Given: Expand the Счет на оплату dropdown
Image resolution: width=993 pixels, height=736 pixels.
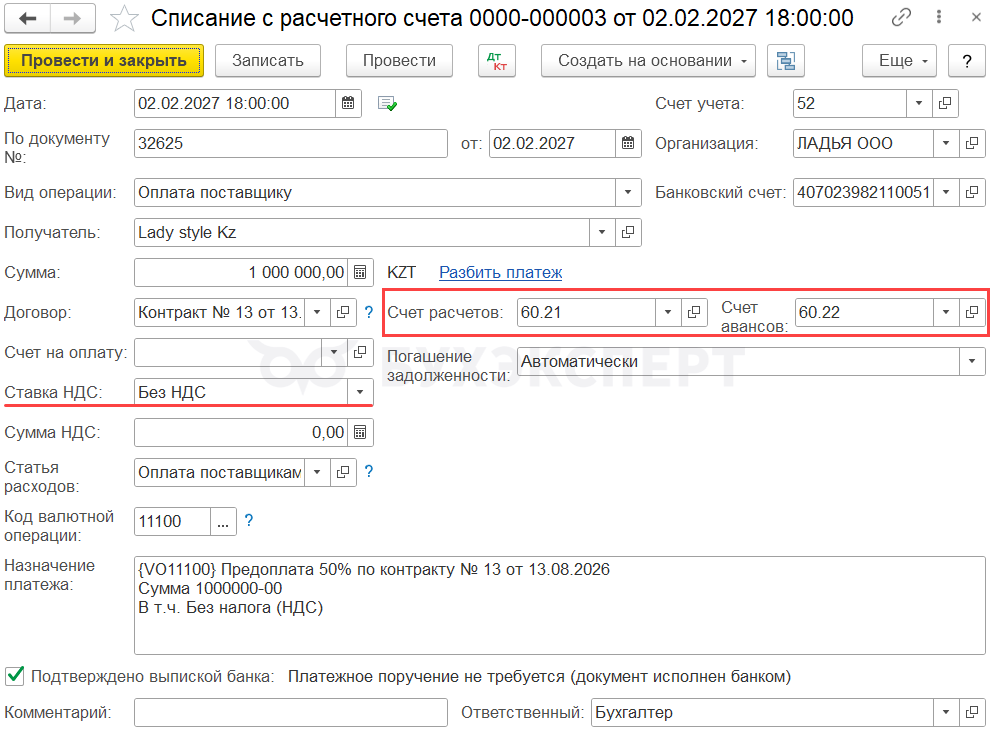Looking at the screenshot, I should pos(334,352).
